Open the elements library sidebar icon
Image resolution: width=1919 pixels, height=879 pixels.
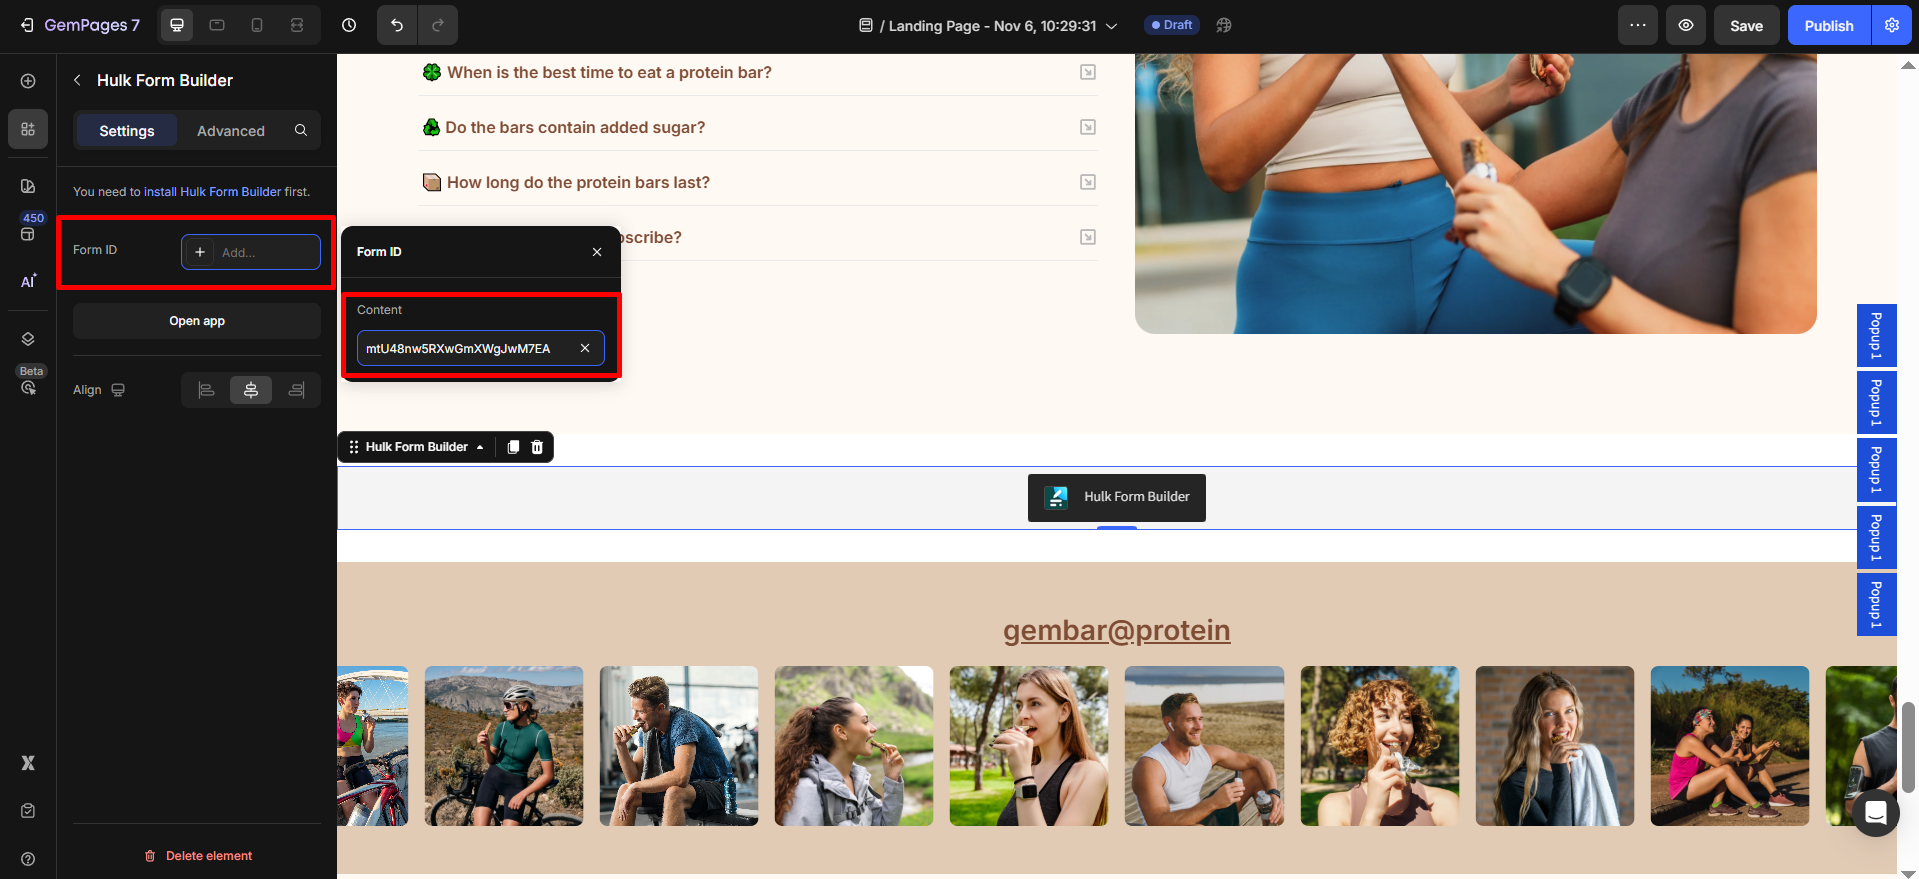28,129
